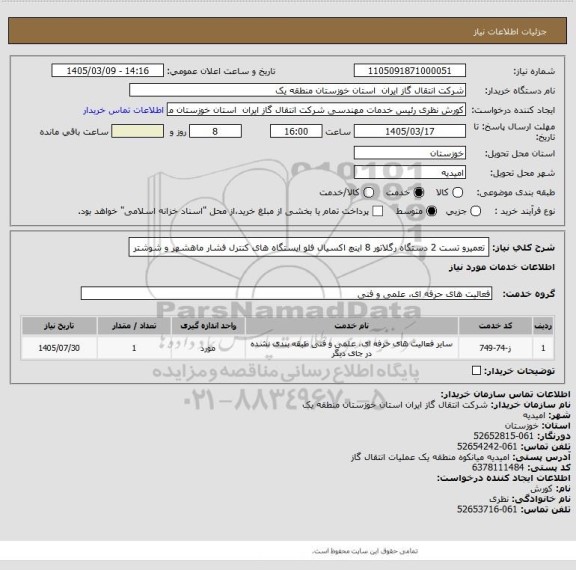Click the امیدیه delivery city field
The width and height of the screenshot is (576, 570).
[410, 173]
